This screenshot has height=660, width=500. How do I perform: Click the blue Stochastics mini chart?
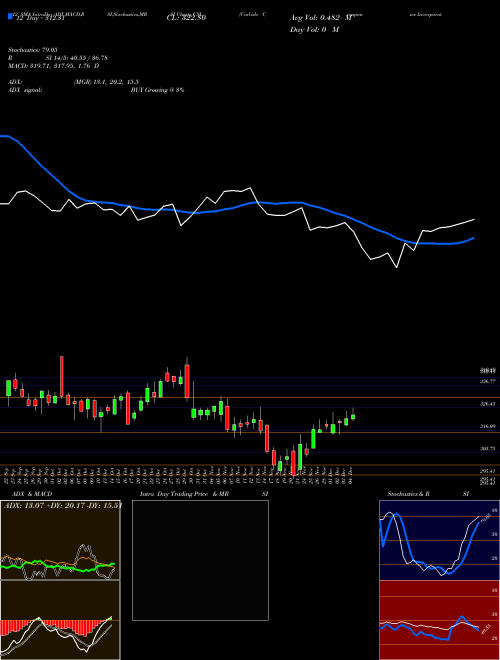click(439, 540)
